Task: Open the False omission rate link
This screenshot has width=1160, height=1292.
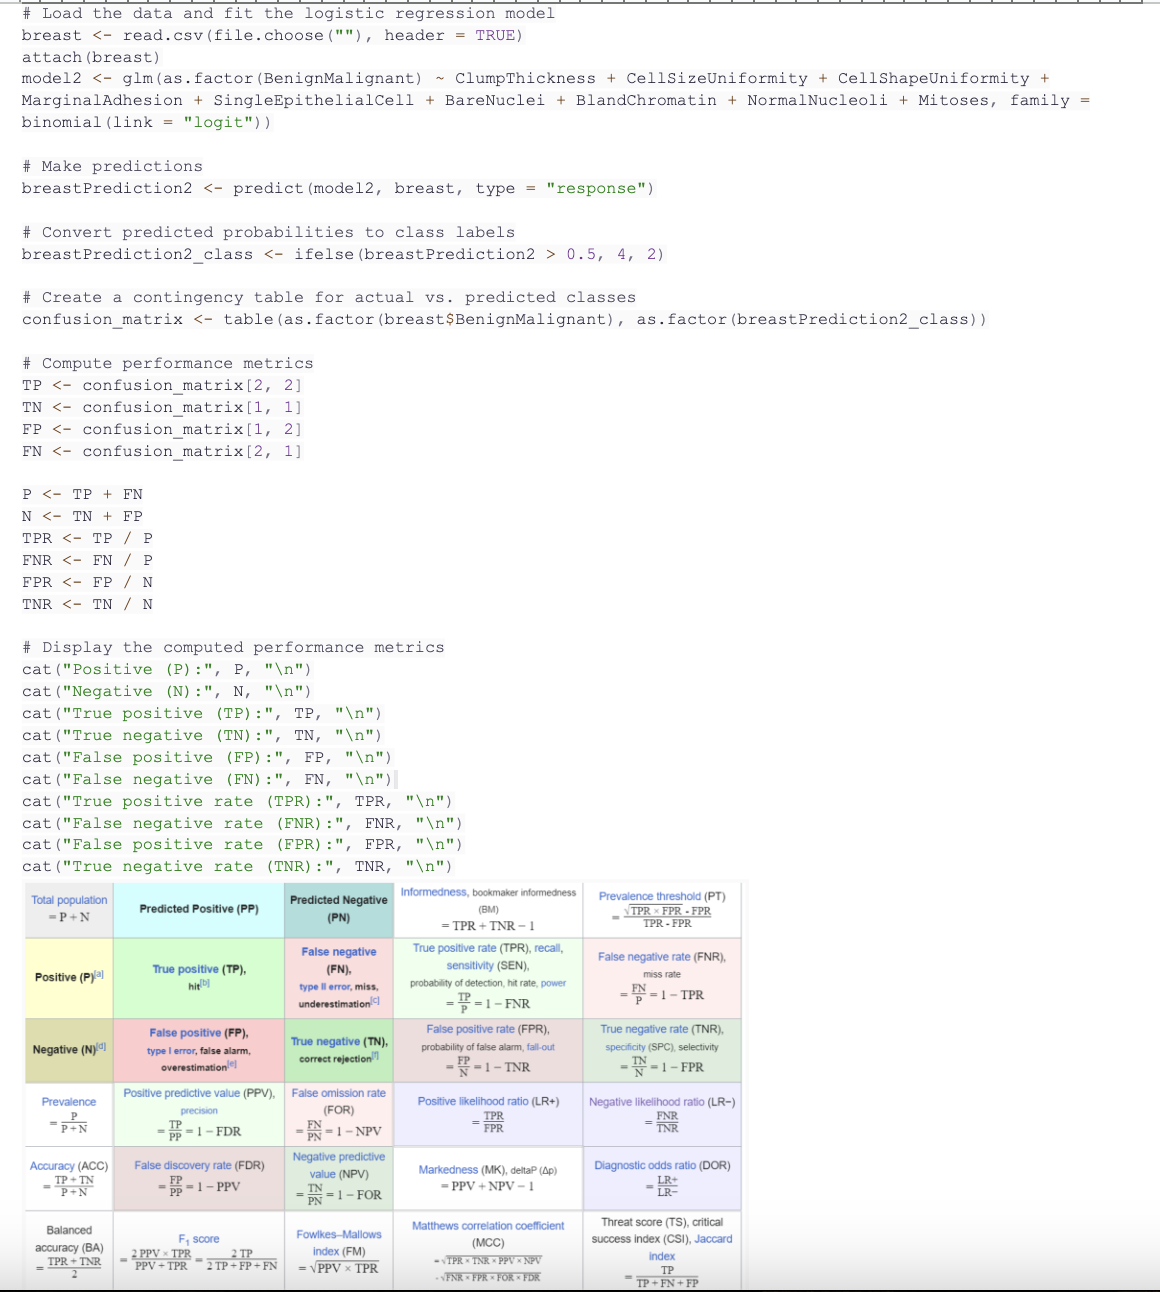Action: coord(338,1092)
